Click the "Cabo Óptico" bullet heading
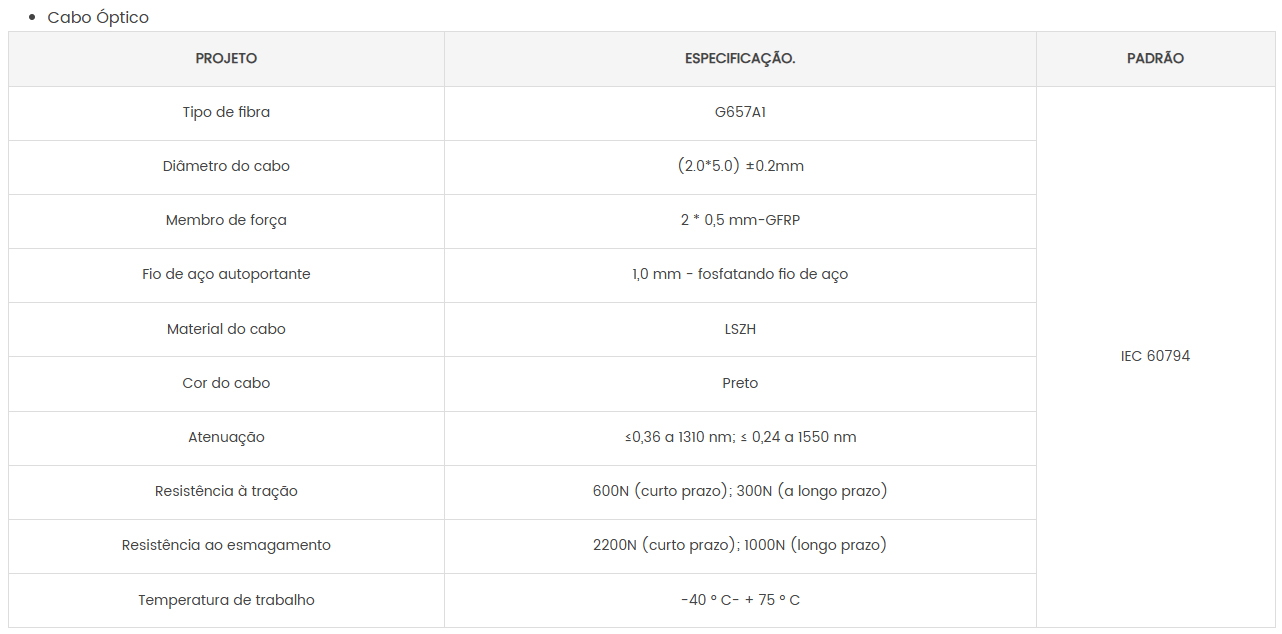 (x=98, y=18)
